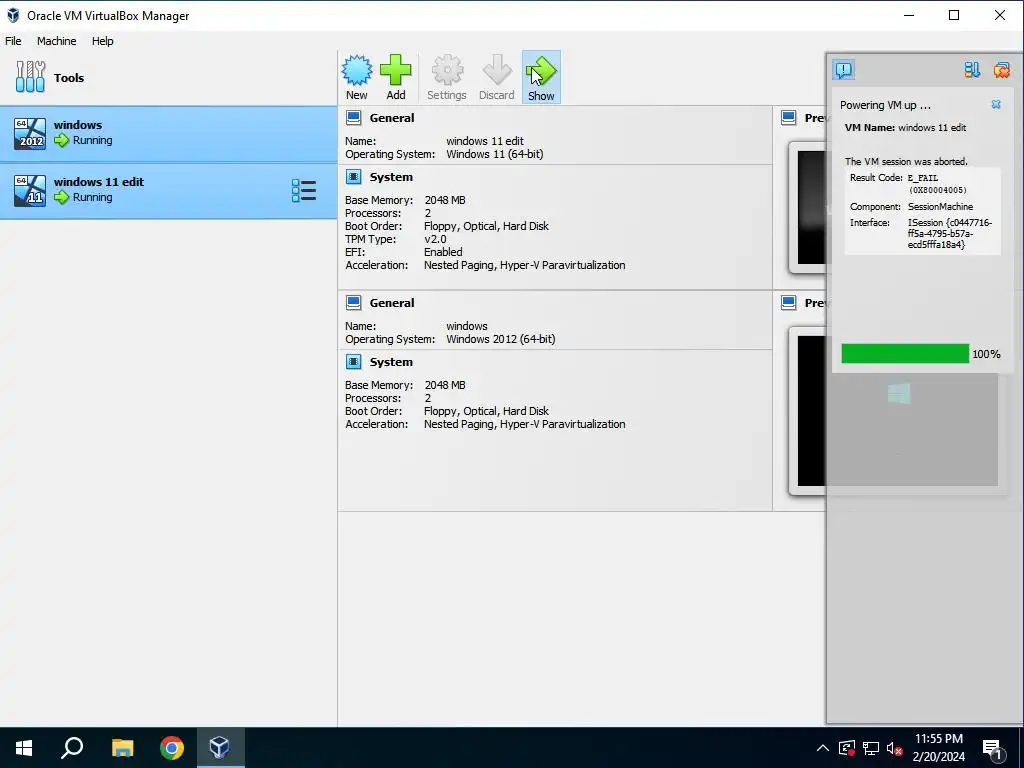The width and height of the screenshot is (1024, 768).
Task: Click 'Windows 11 (64-bit)' operating system value
Action: coord(494,154)
